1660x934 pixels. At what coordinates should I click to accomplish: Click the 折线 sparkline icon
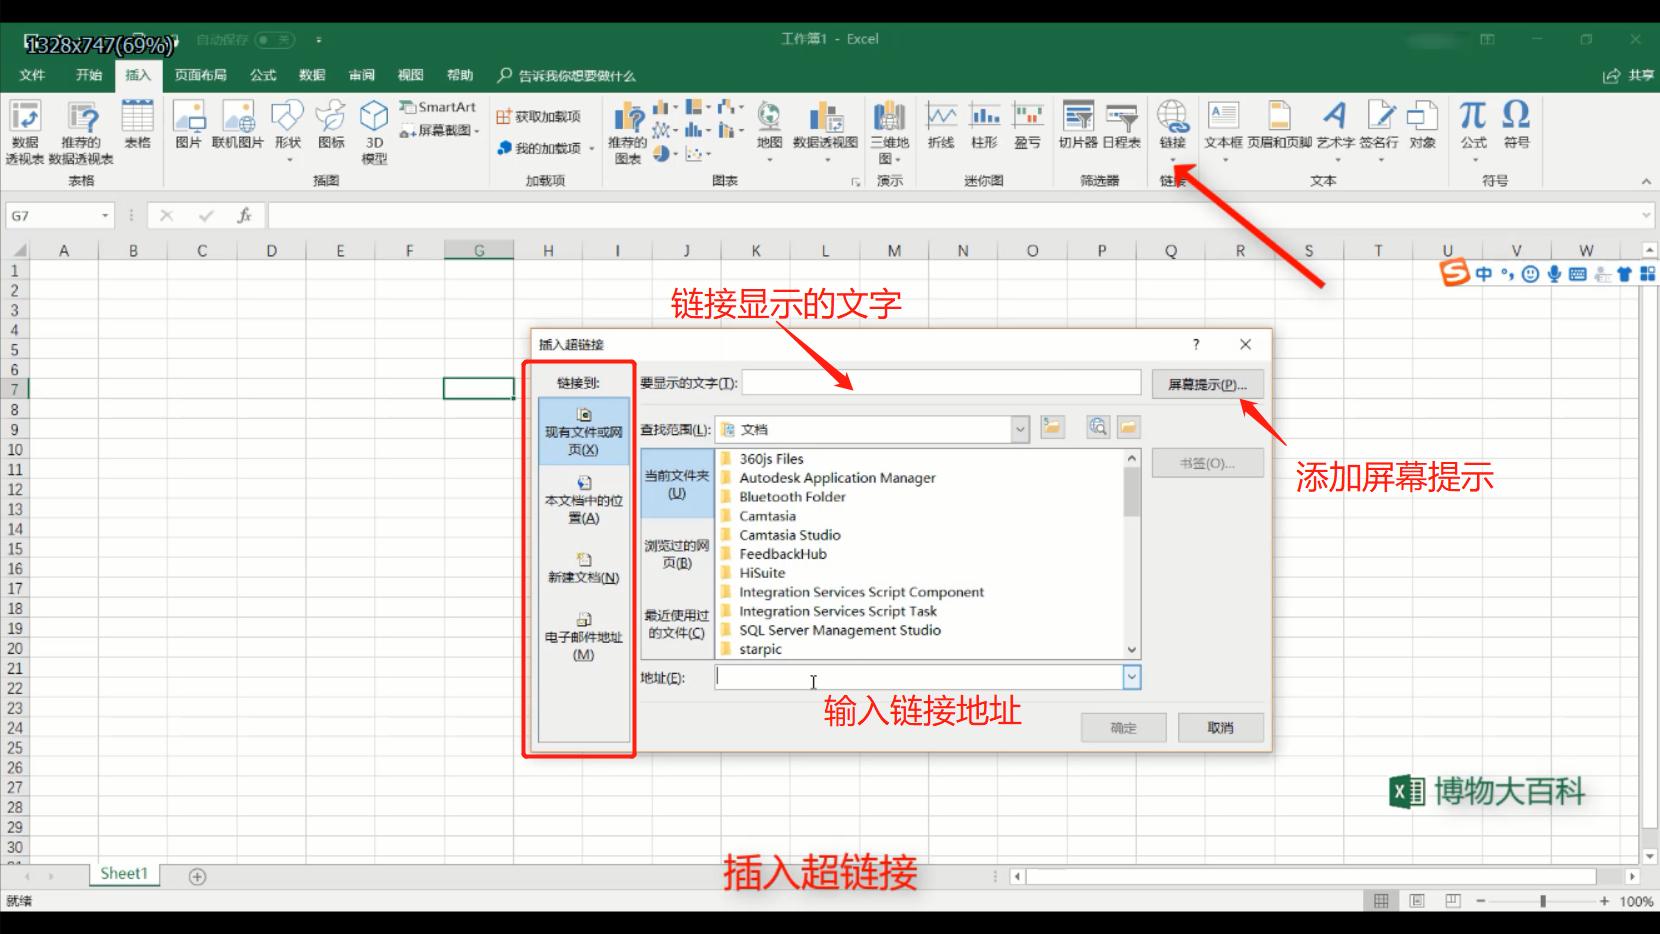pyautogui.click(x=940, y=125)
